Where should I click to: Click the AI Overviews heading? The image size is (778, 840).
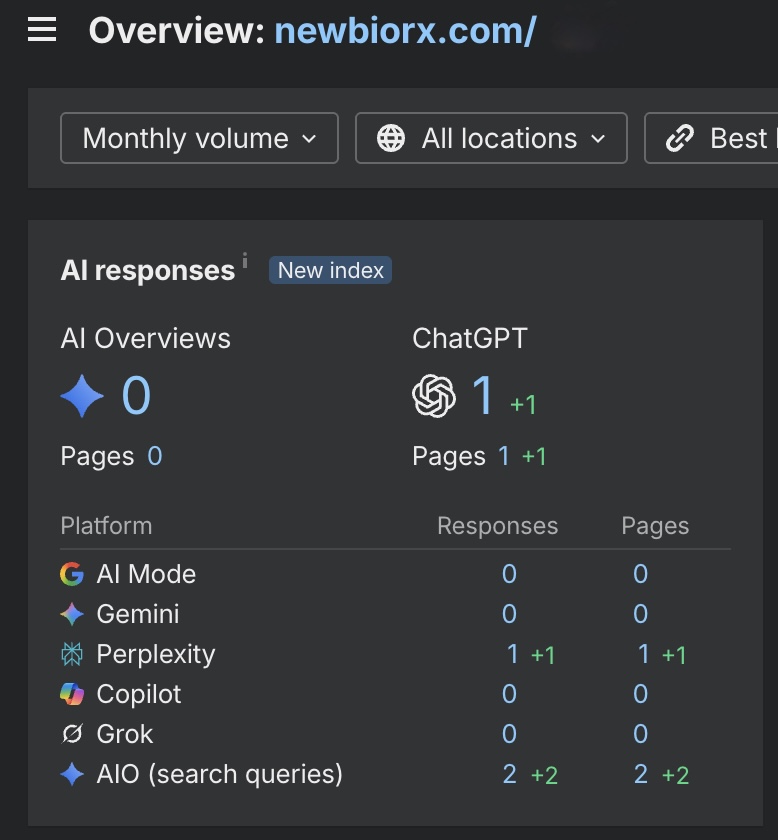[145, 339]
